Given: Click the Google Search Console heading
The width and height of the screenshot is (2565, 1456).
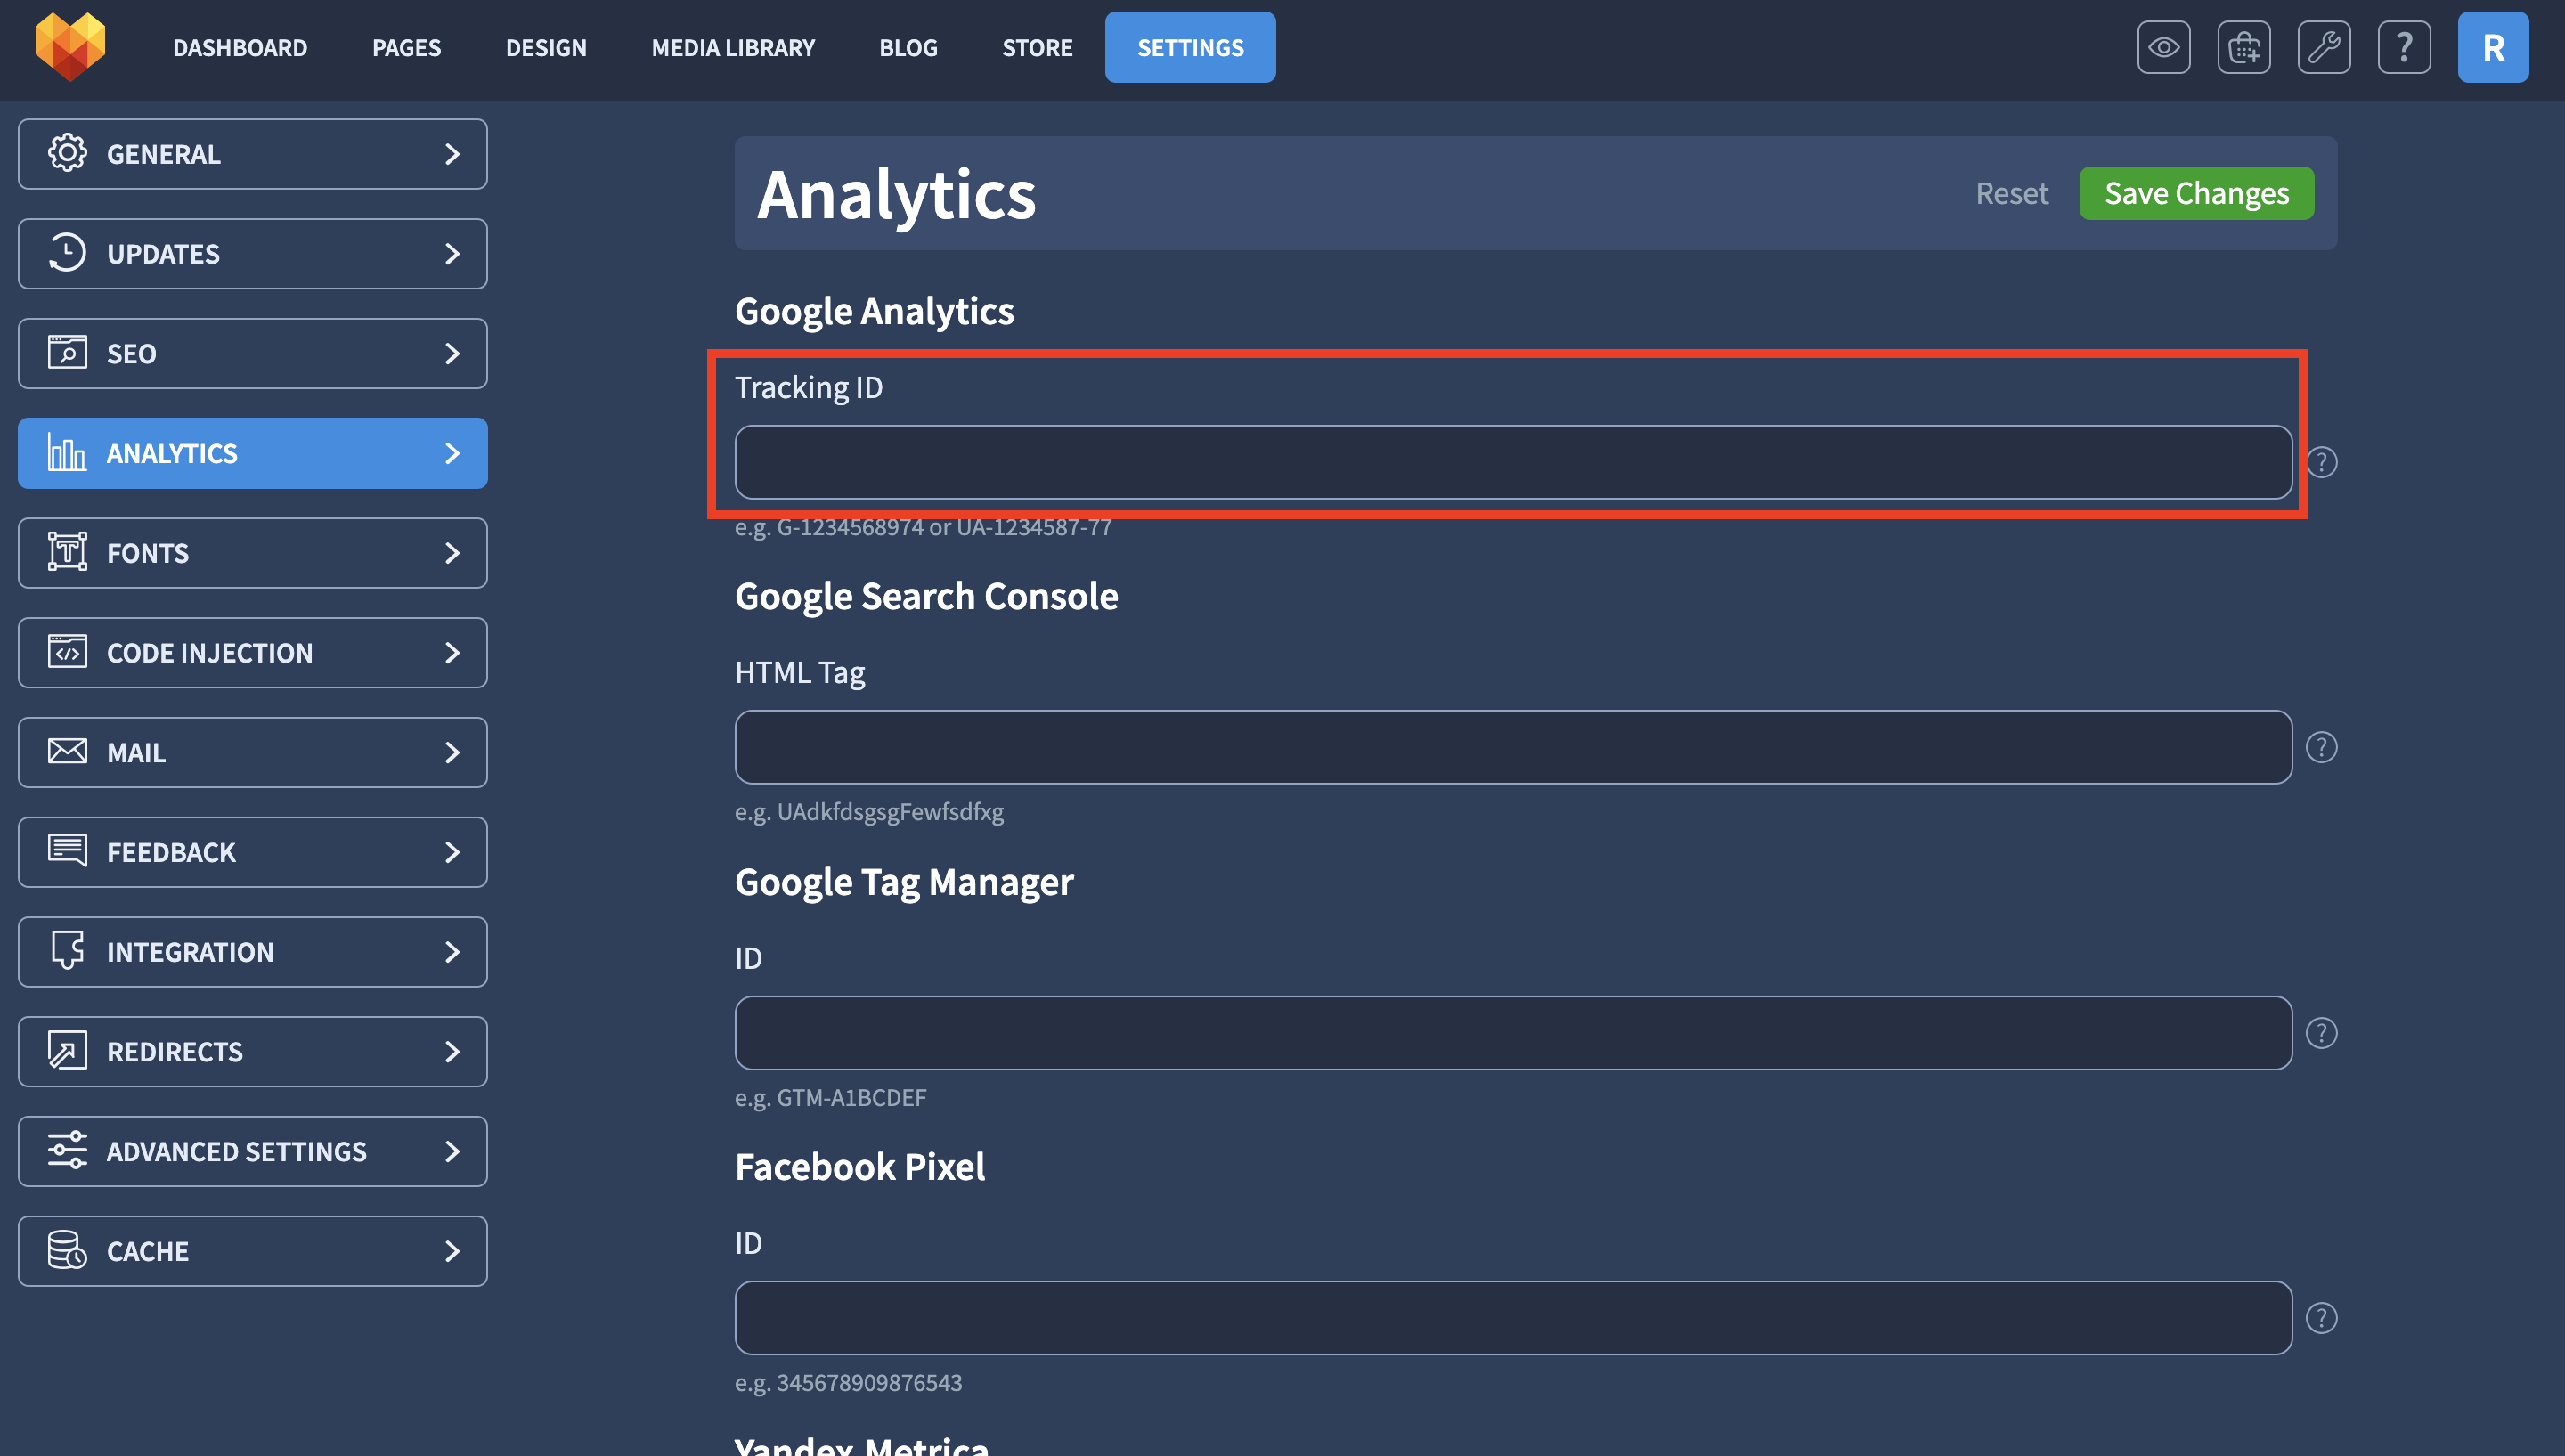Looking at the screenshot, I should (x=926, y=596).
